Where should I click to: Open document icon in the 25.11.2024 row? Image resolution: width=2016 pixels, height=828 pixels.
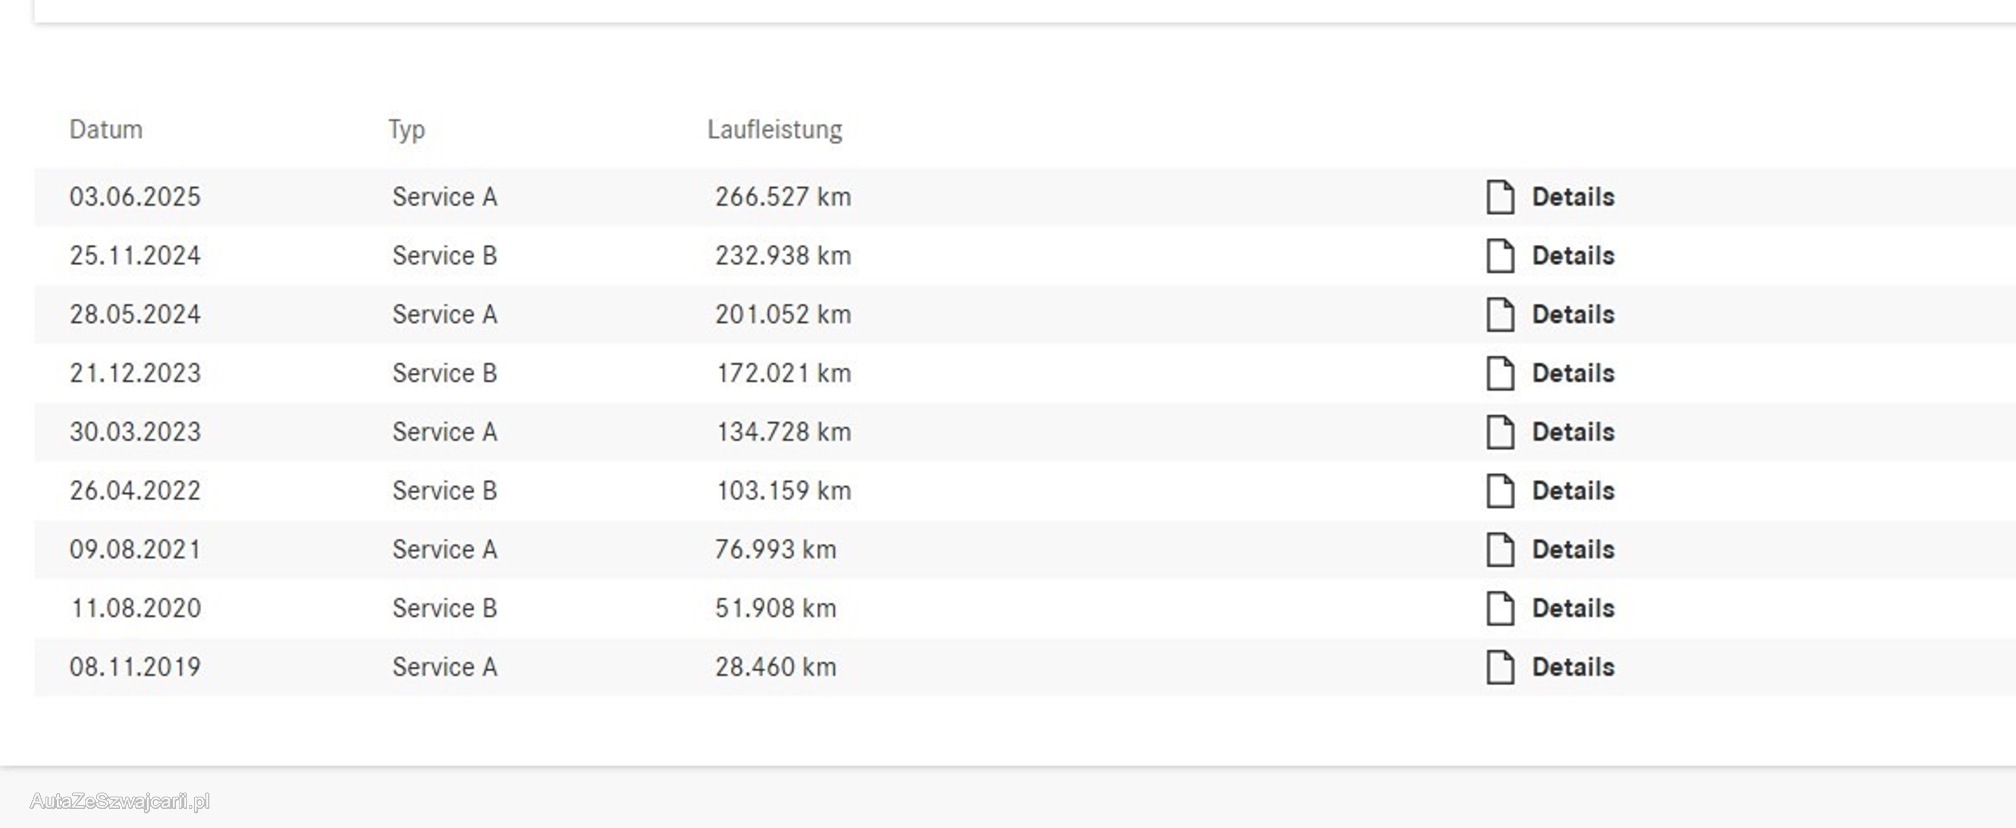(1500, 256)
